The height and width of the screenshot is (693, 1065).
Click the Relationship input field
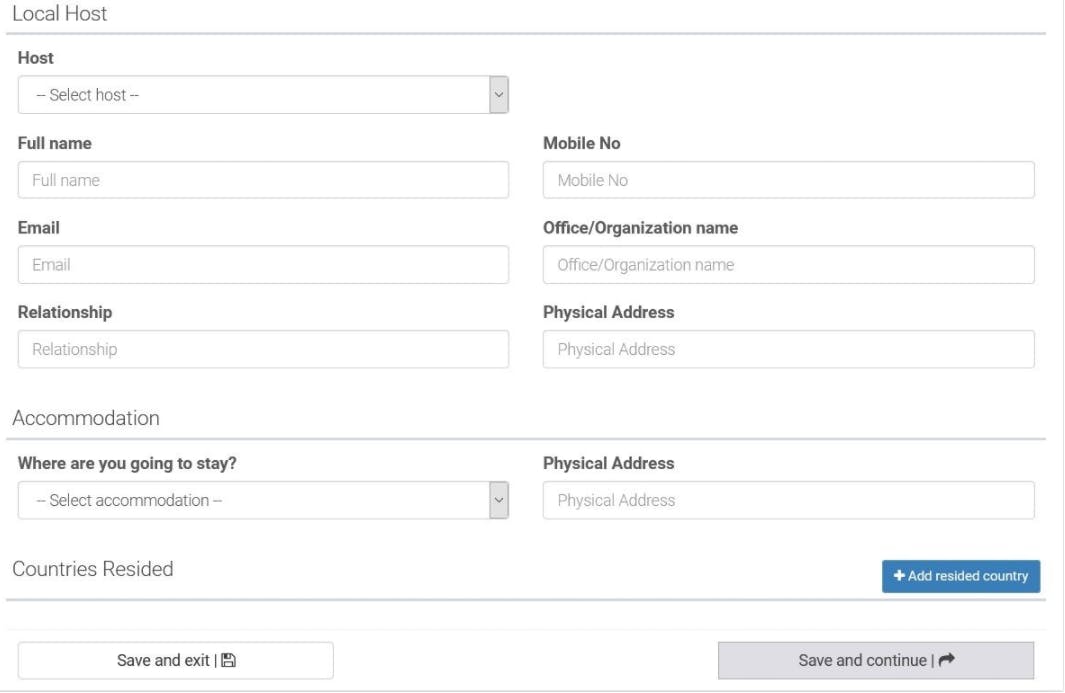click(x=263, y=349)
